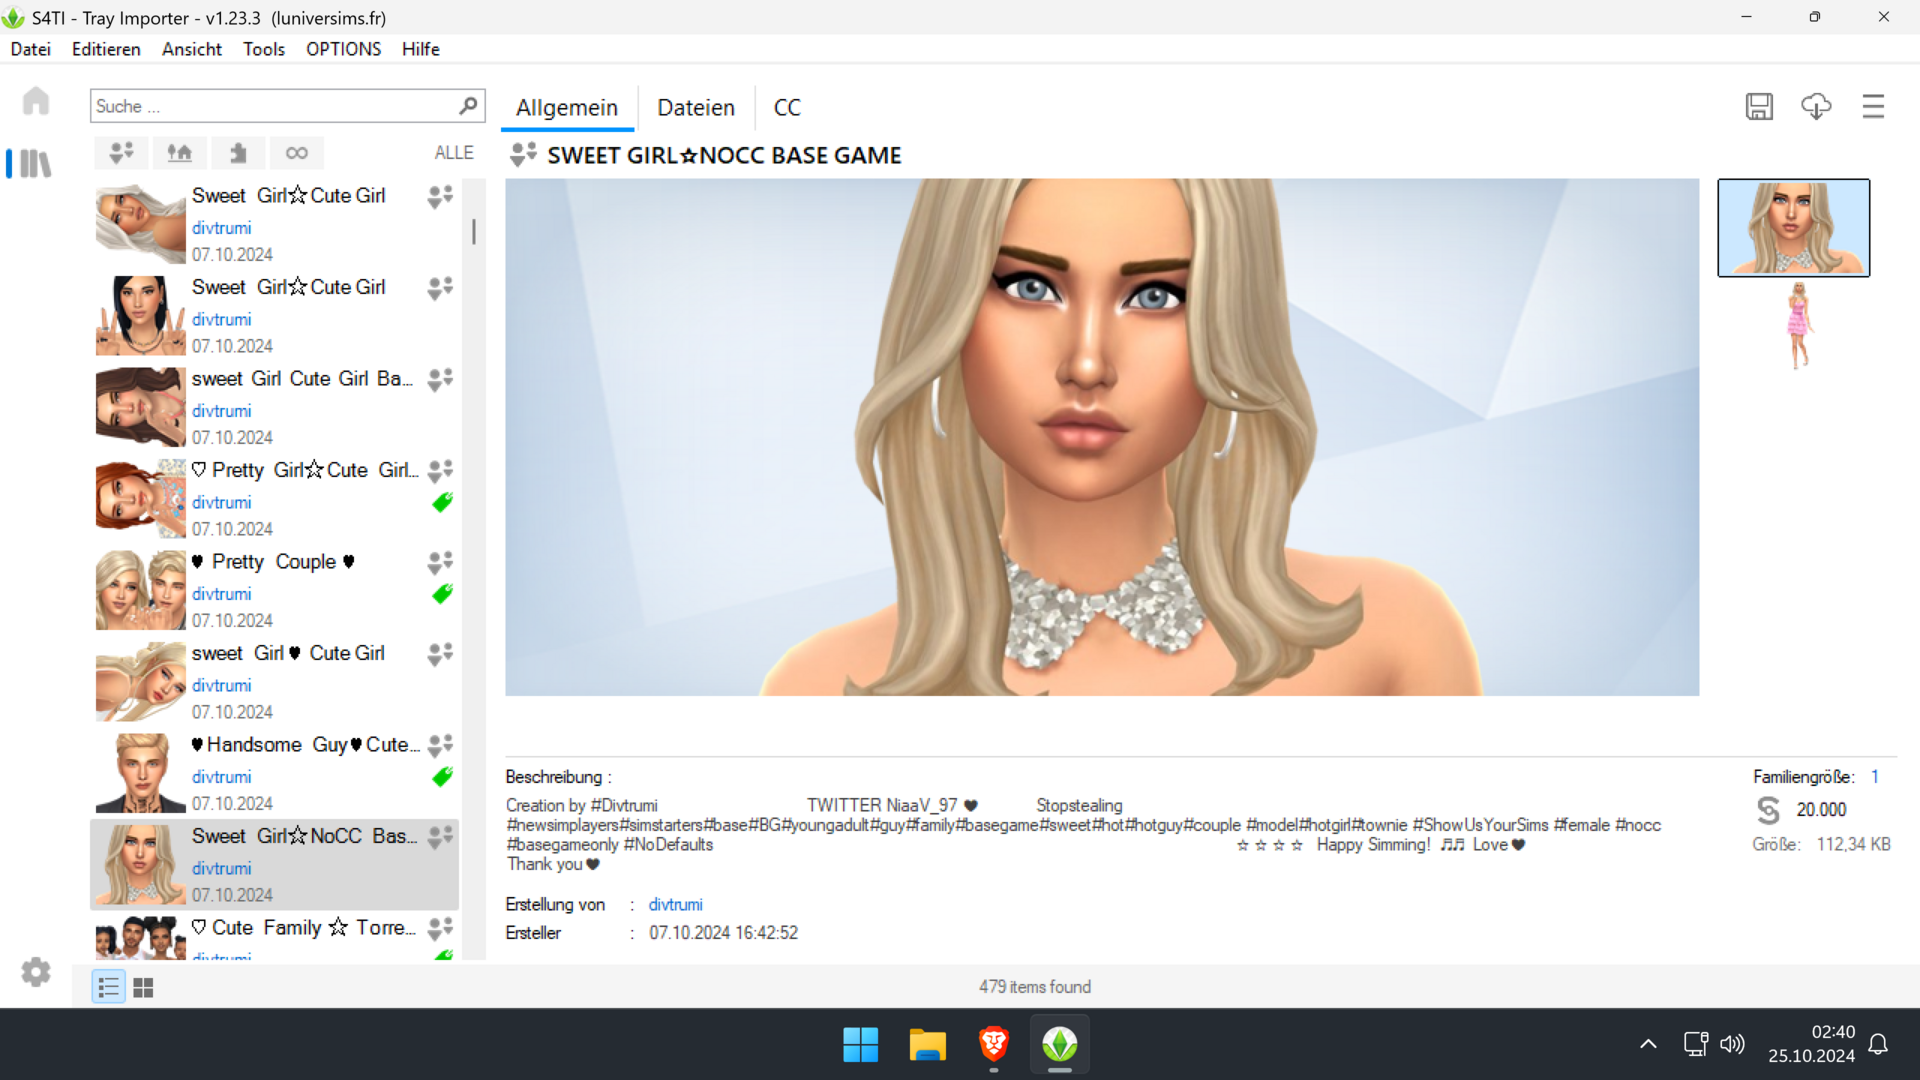Click thumbnail of black-haired Sweet Girl entry
Viewport: 1920px width, 1080px height.
(x=140, y=316)
